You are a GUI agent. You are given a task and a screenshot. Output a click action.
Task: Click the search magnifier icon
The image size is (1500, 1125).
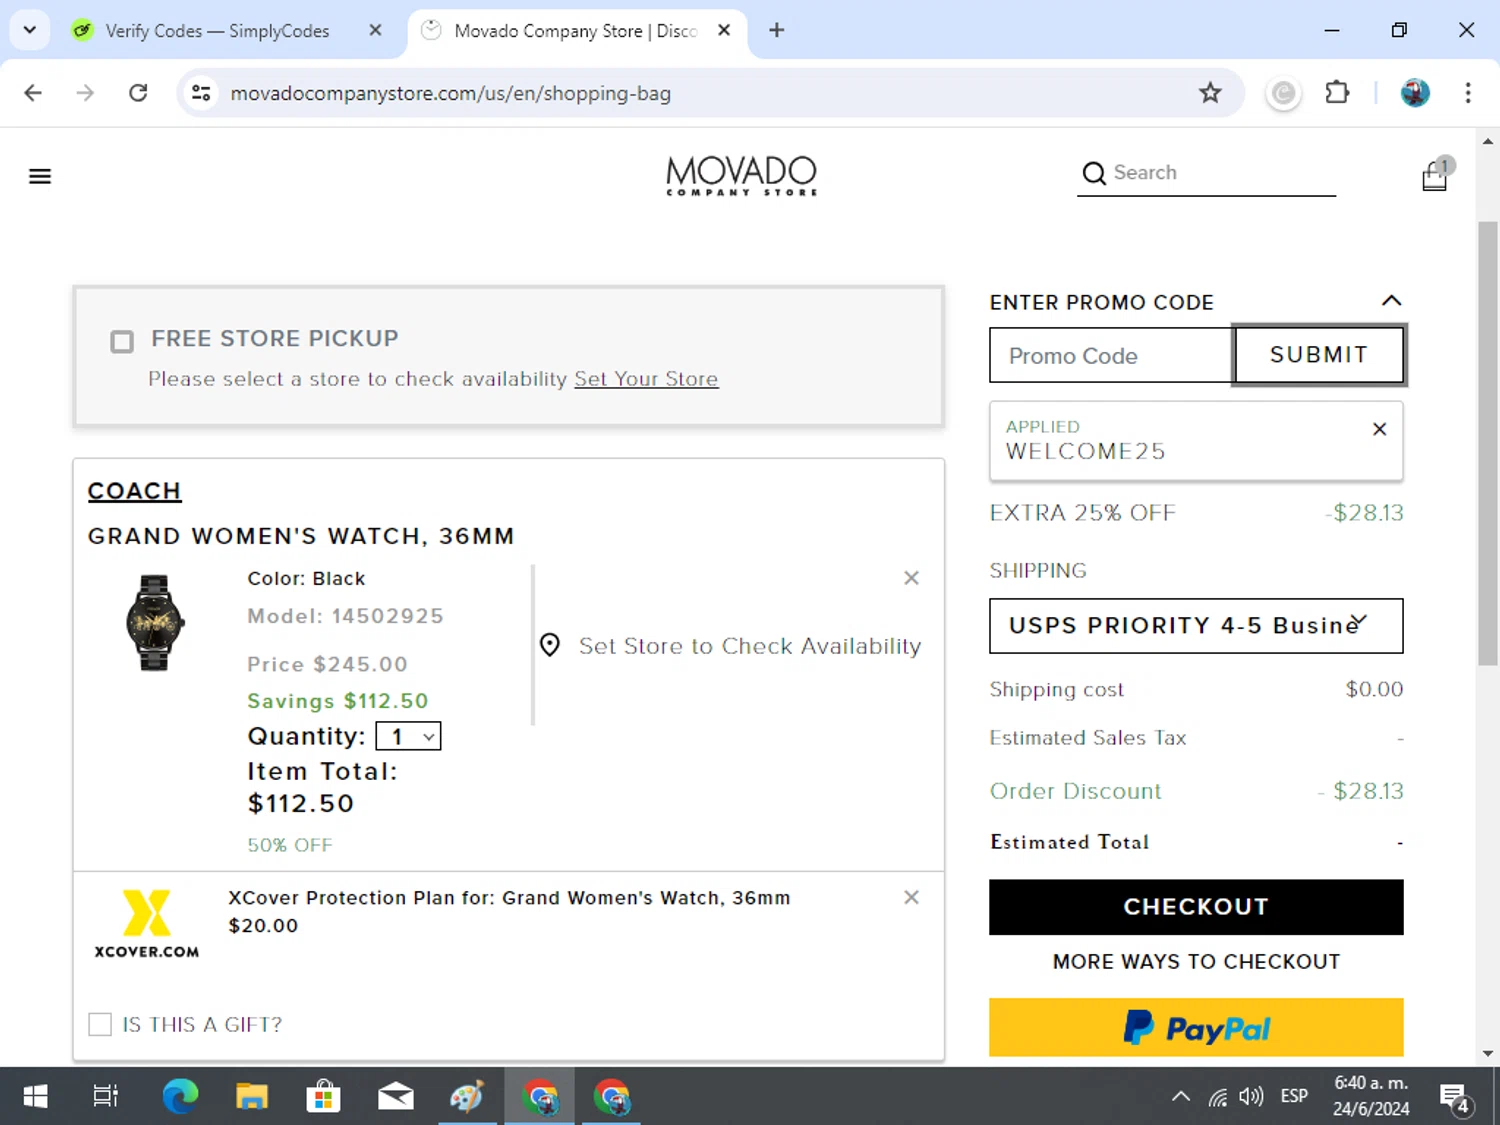coord(1094,173)
